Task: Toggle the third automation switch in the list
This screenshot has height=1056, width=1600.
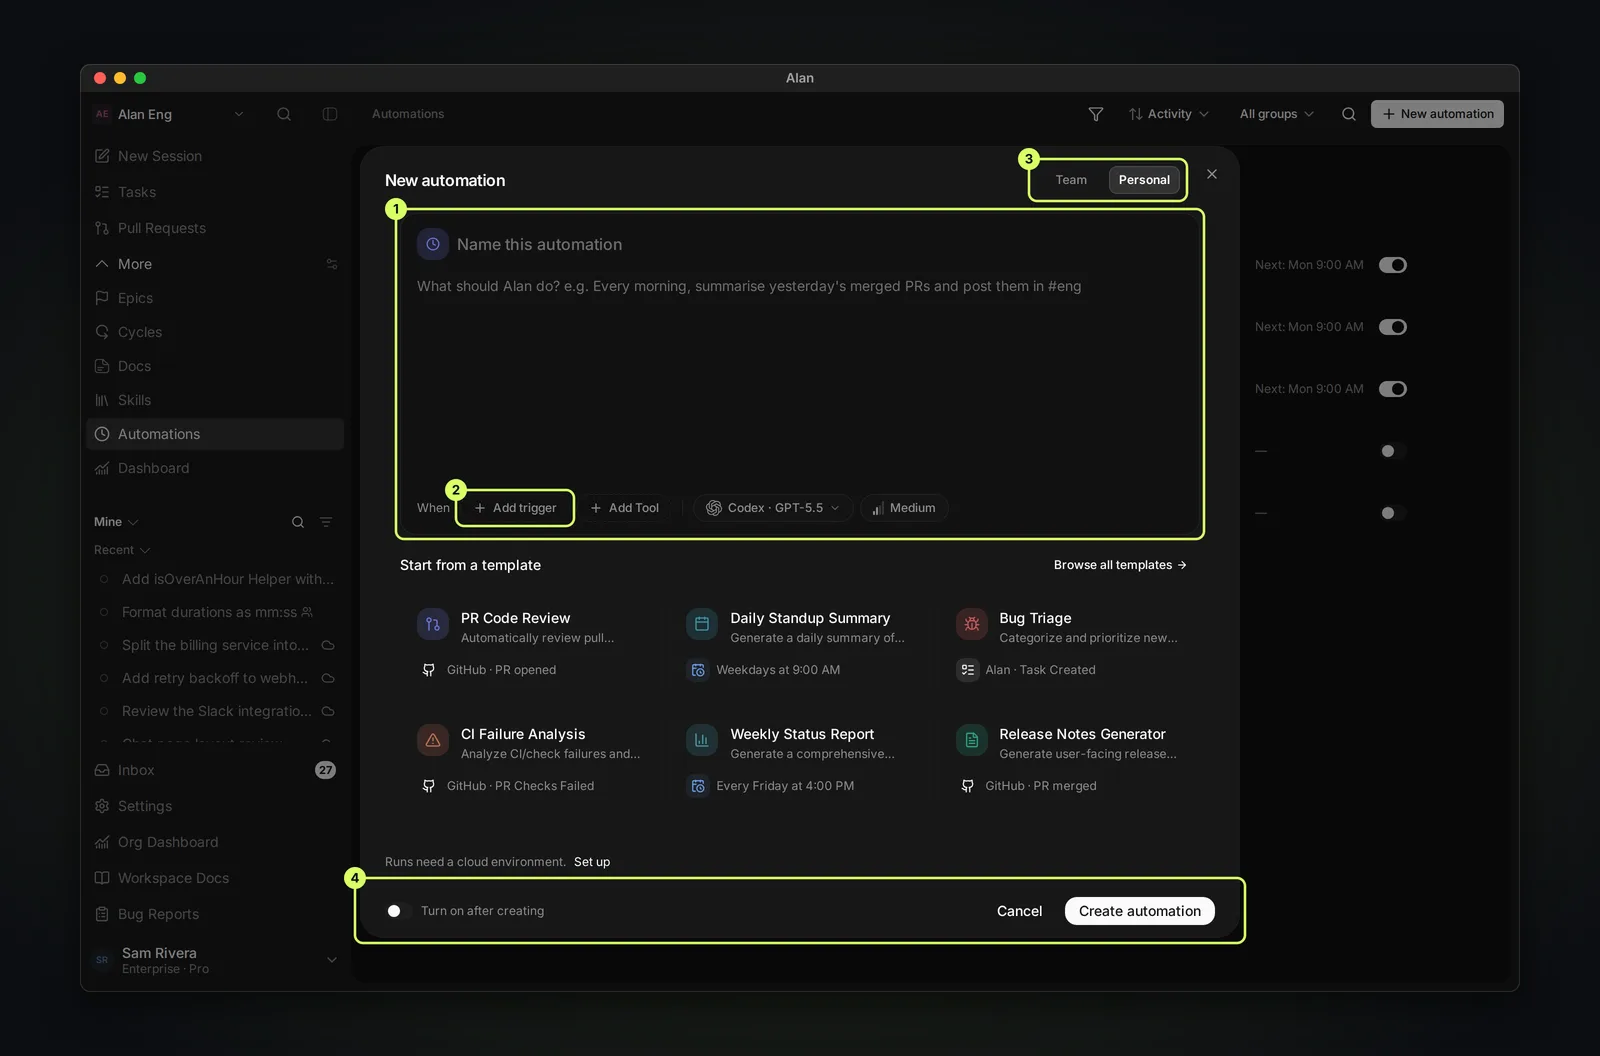Action: [1393, 389]
